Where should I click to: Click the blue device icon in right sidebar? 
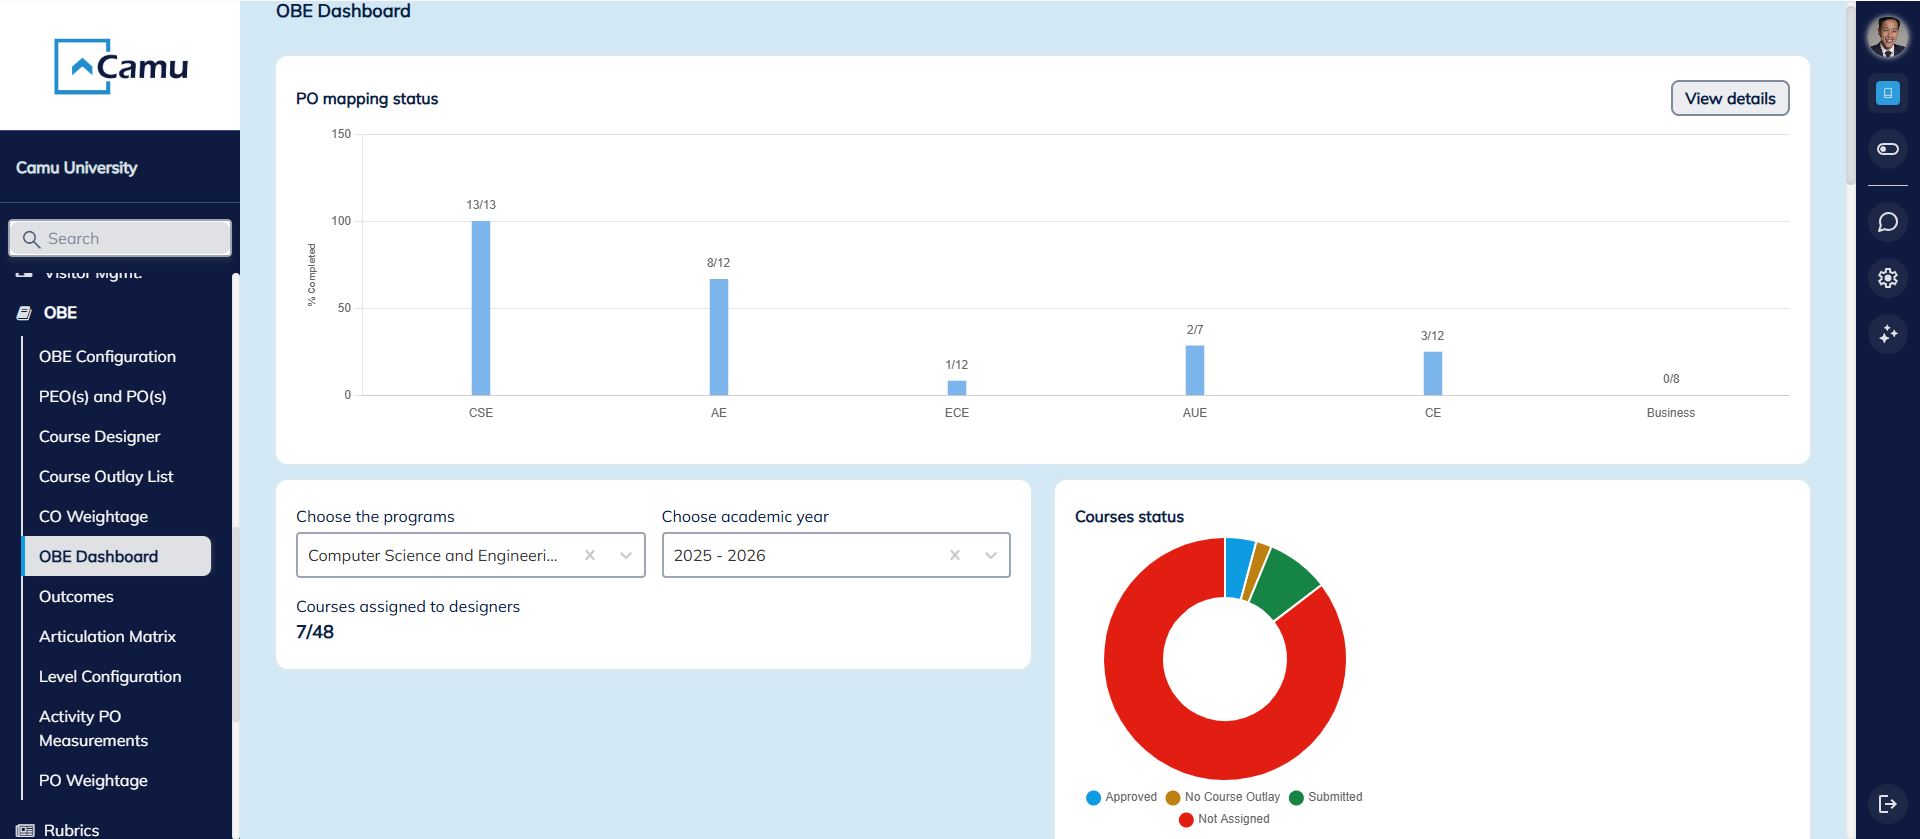click(1887, 93)
